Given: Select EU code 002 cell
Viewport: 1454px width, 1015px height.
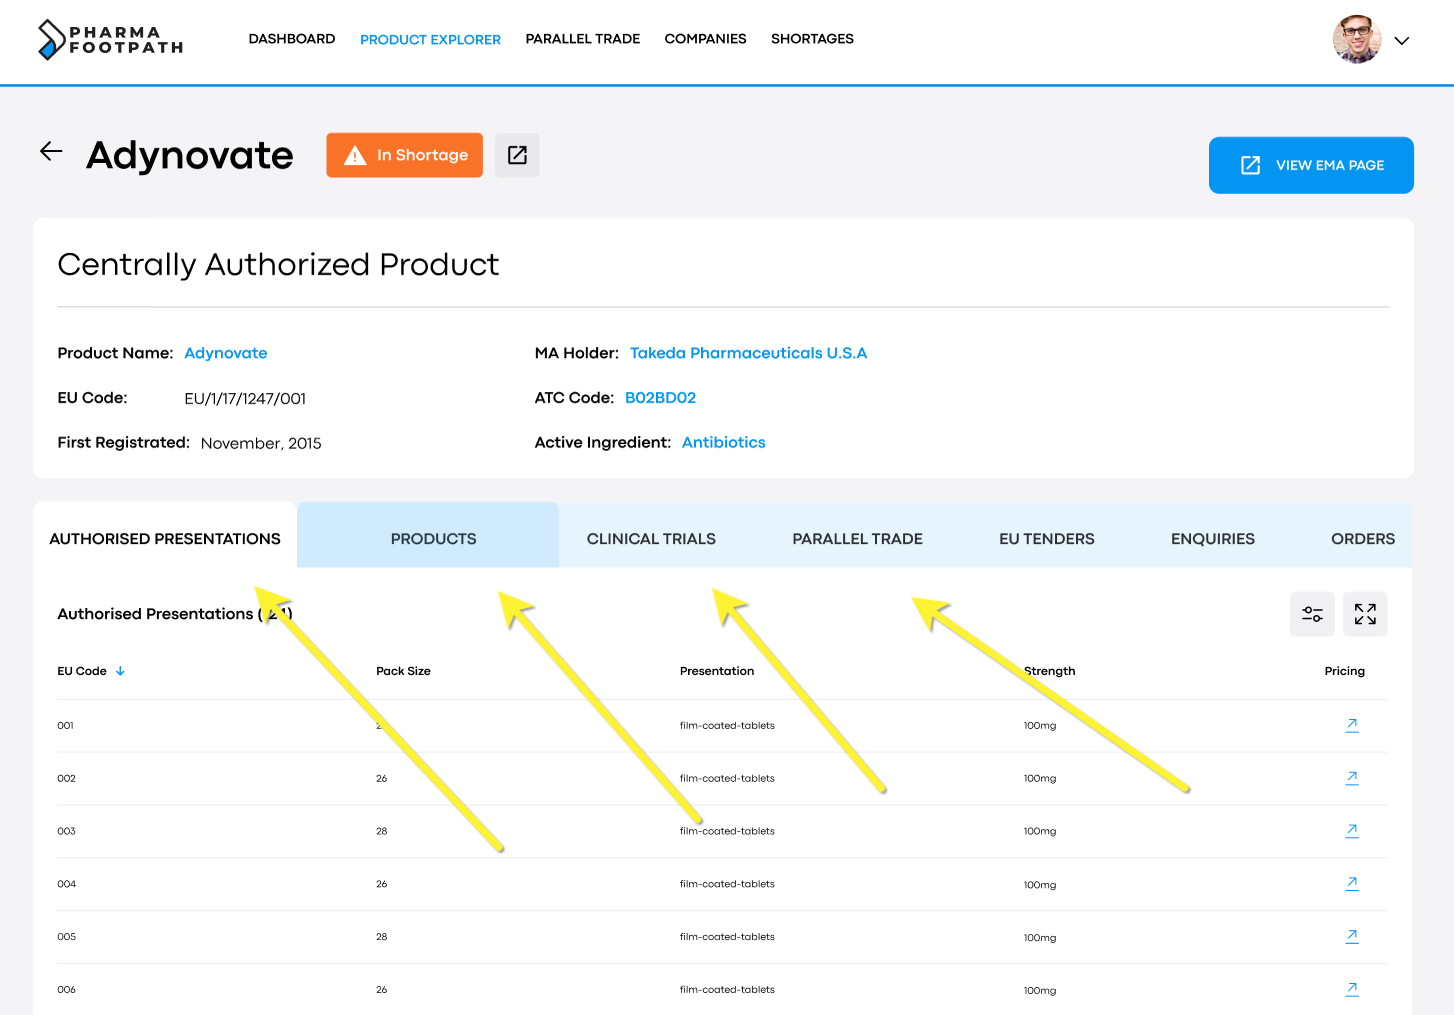Looking at the screenshot, I should pyautogui.click(x=66, y=778).
